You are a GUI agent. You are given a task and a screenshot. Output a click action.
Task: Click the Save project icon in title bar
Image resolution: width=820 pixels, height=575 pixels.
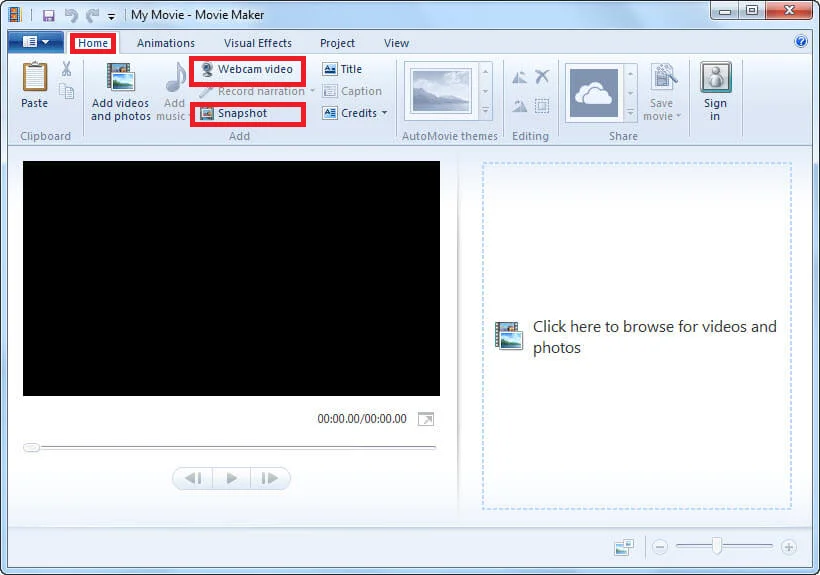(x=49, y=15)
